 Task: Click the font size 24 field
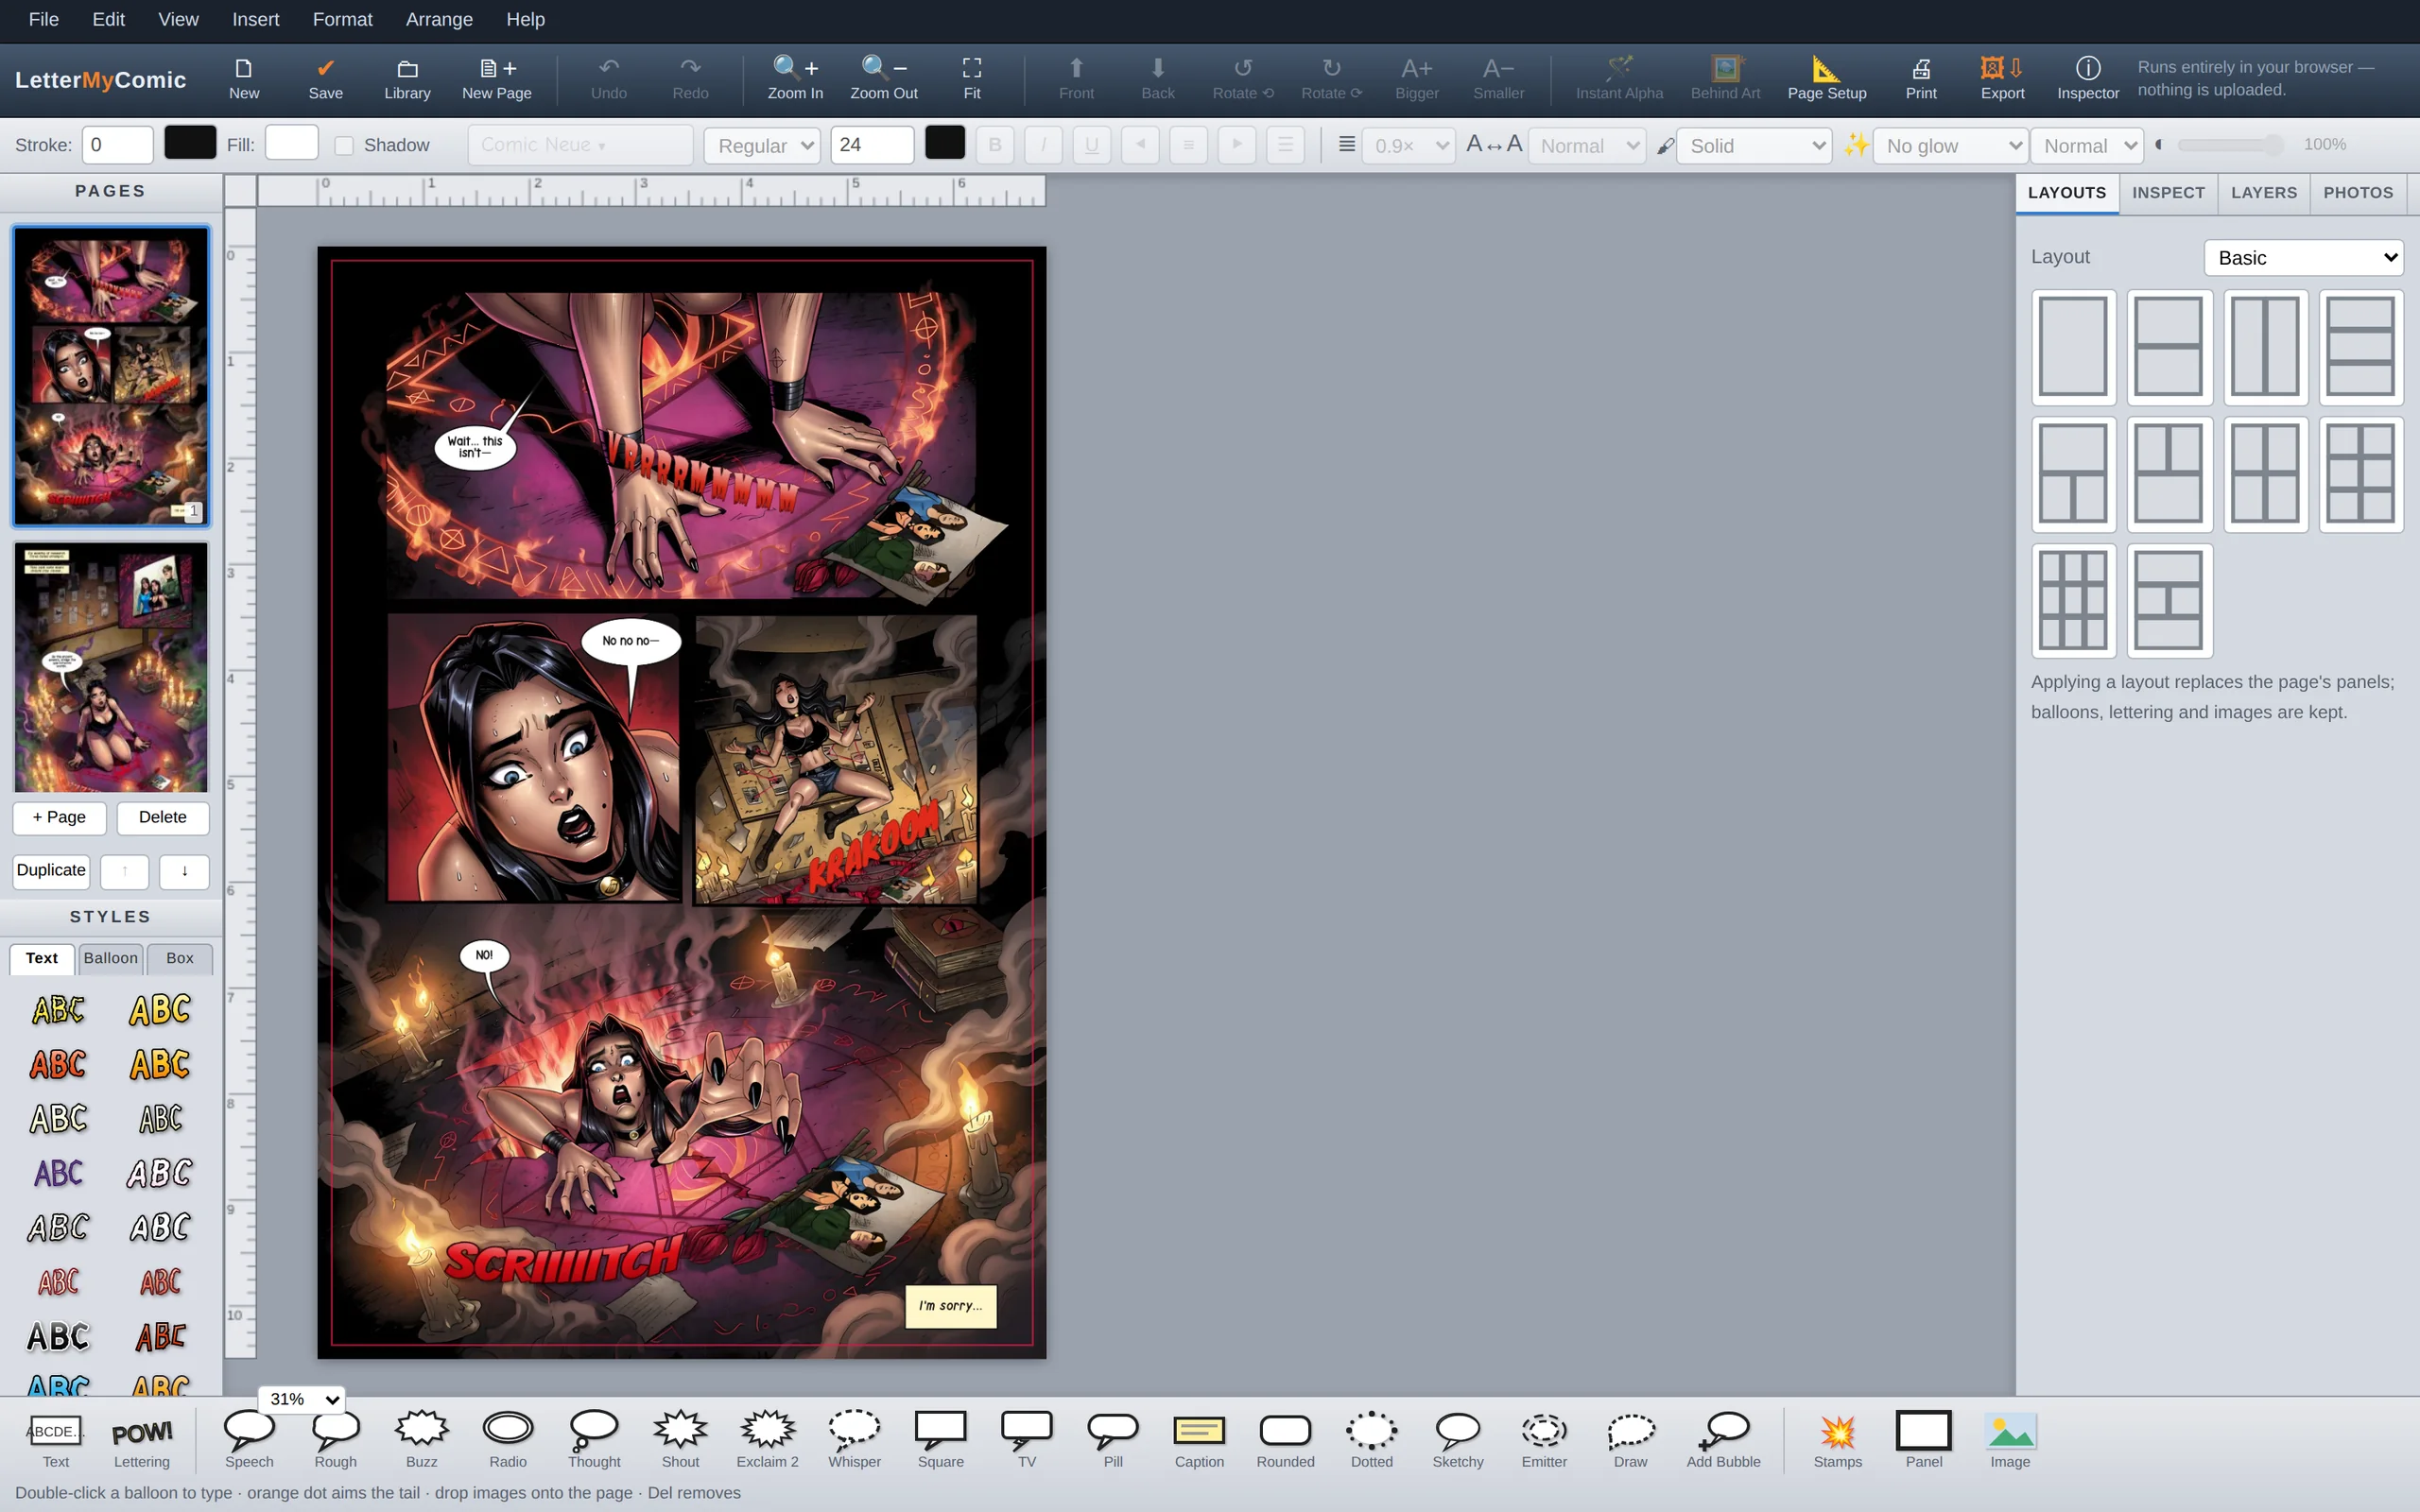click(872, 145)
